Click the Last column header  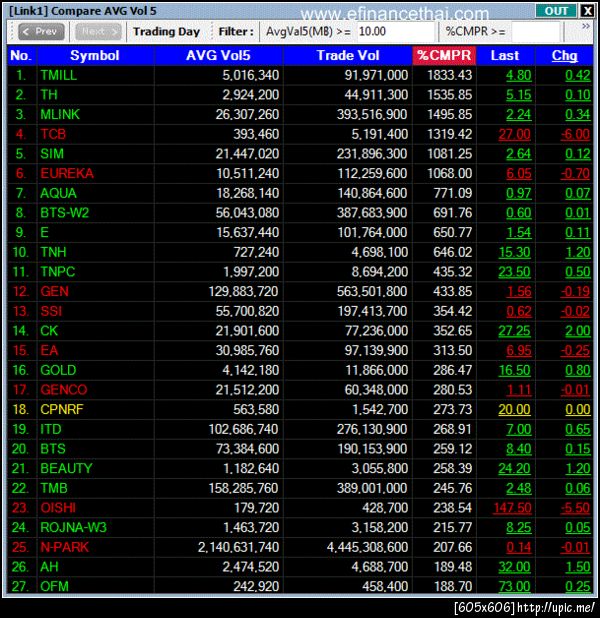tap(505, 55)
